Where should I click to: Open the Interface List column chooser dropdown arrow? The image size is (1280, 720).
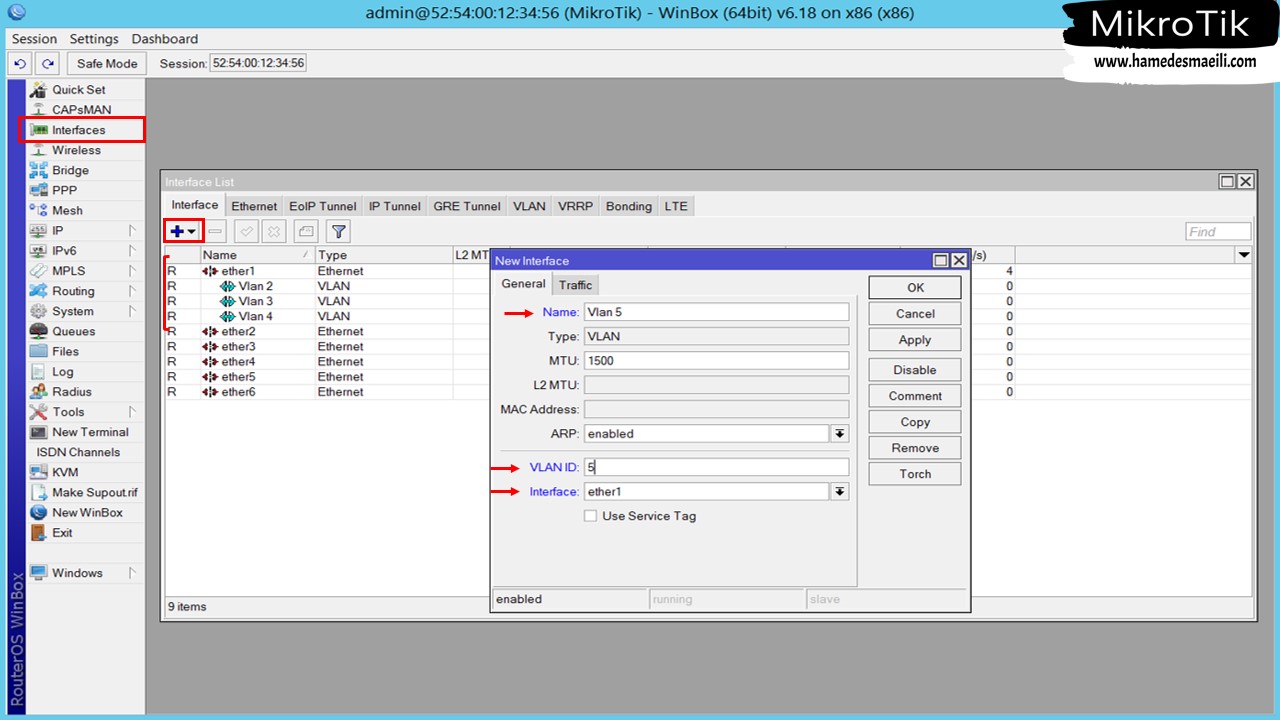(1243, 255)
